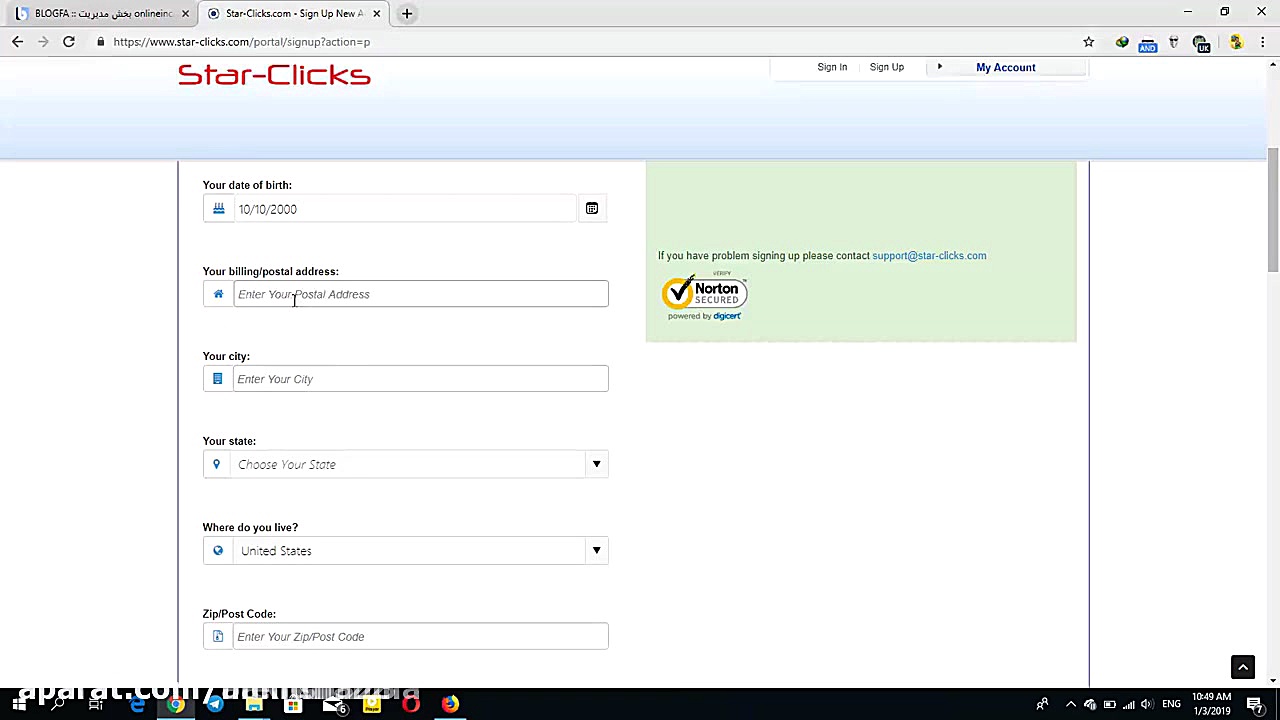Open Task View on the taskbar
This screenshot has width=1280, height=720.
click(x=96, y=704)
